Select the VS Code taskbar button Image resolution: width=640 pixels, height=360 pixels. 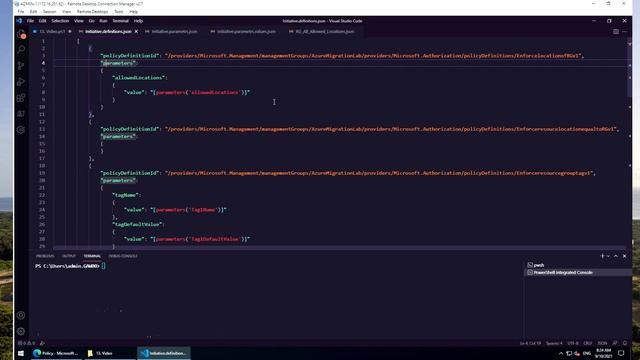164,353
